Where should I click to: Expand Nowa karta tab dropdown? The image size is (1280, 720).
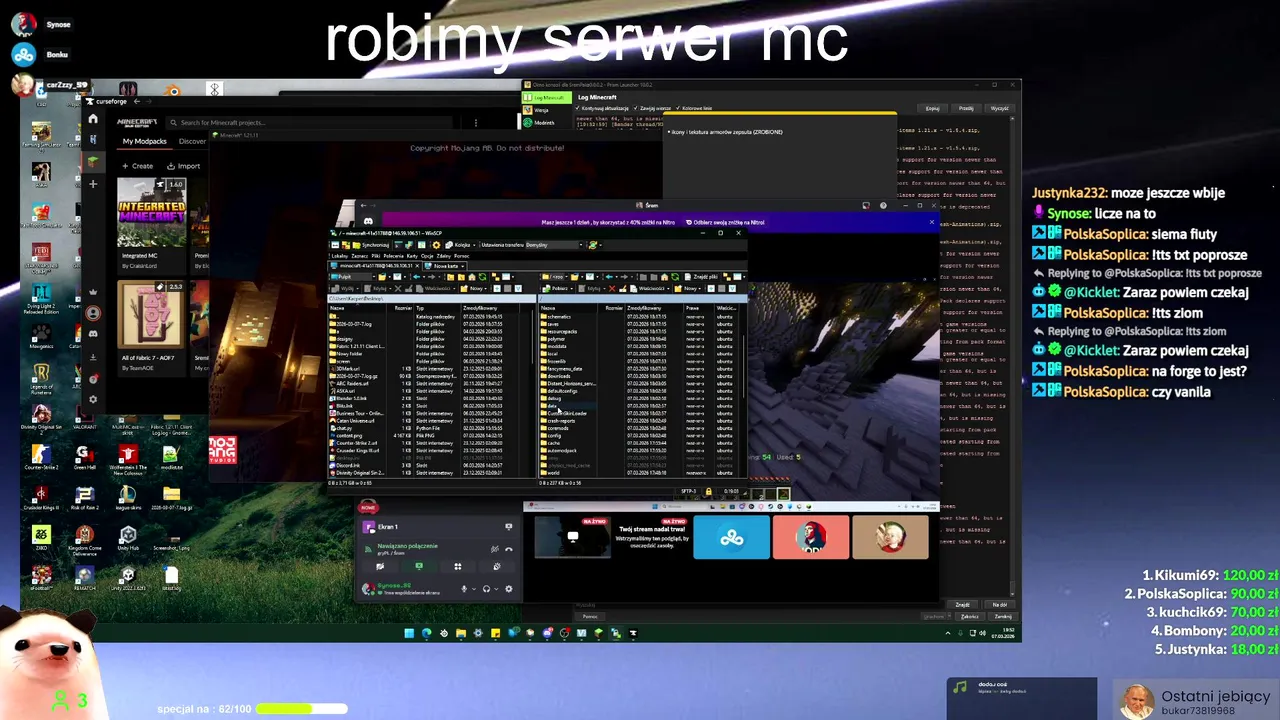pos(462,266)
